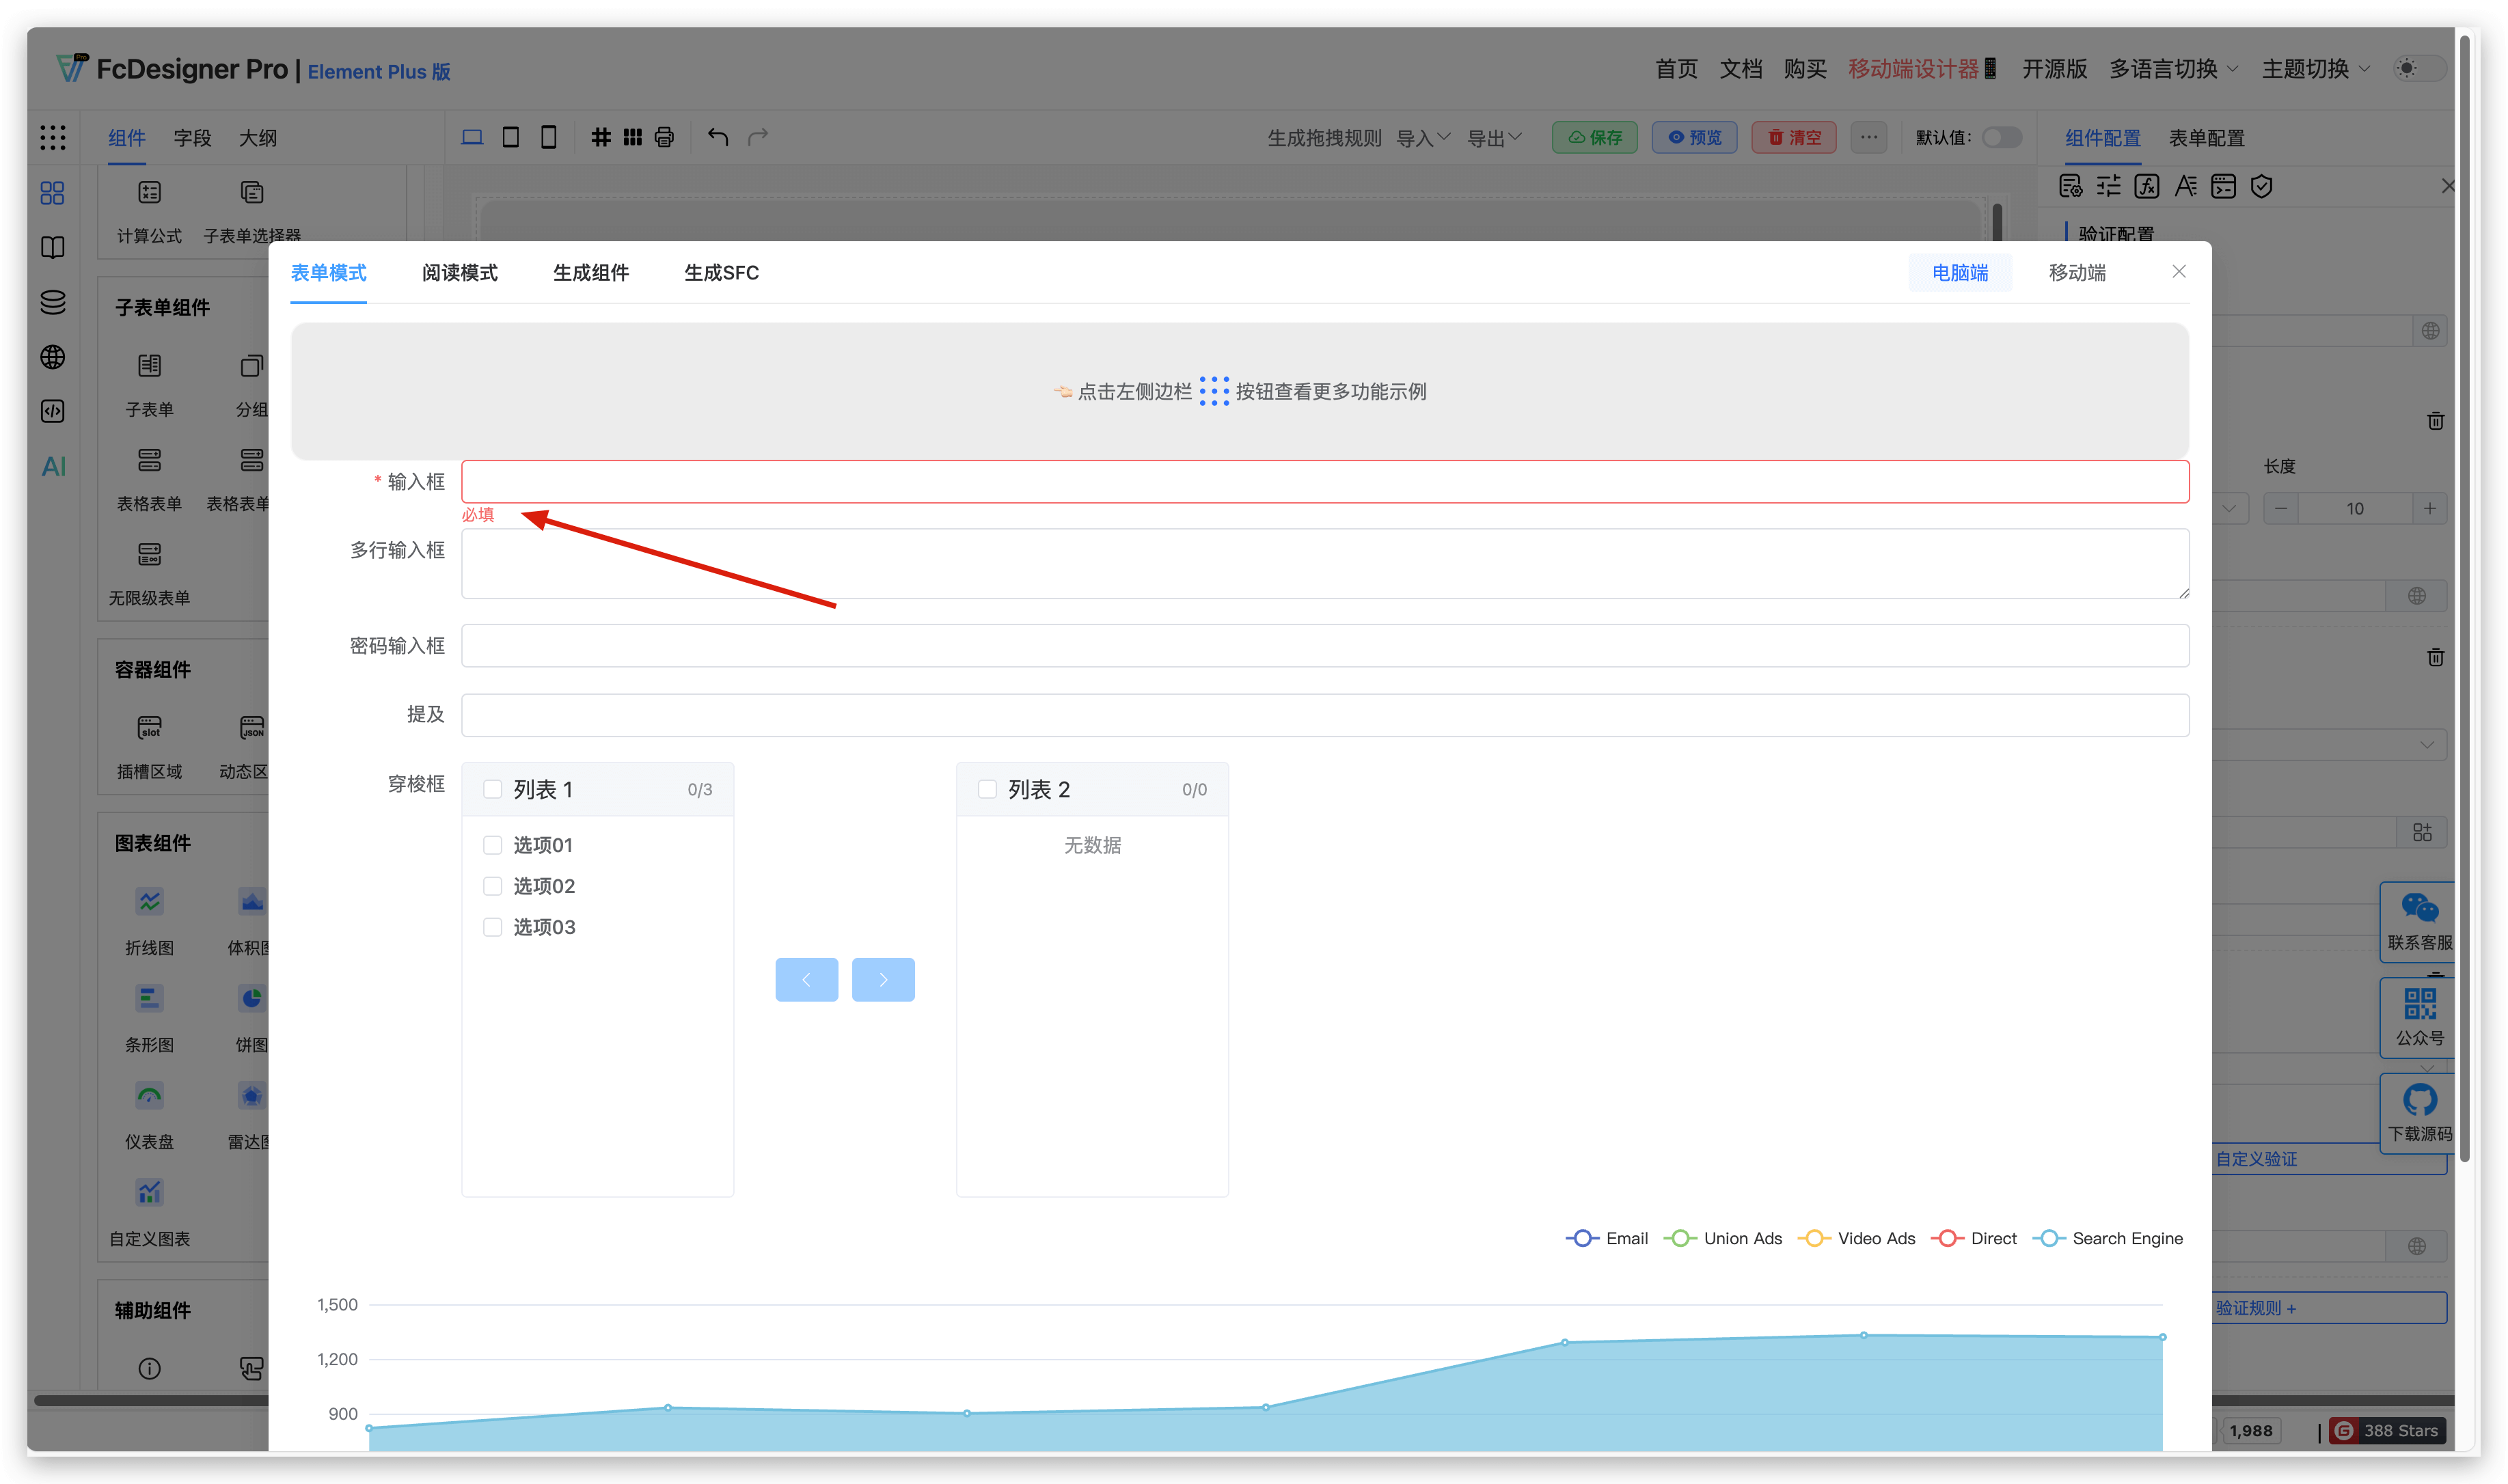
Task: Switch to 阅读模式 tab
Action: pyautogui.click(x=459, y=273)
